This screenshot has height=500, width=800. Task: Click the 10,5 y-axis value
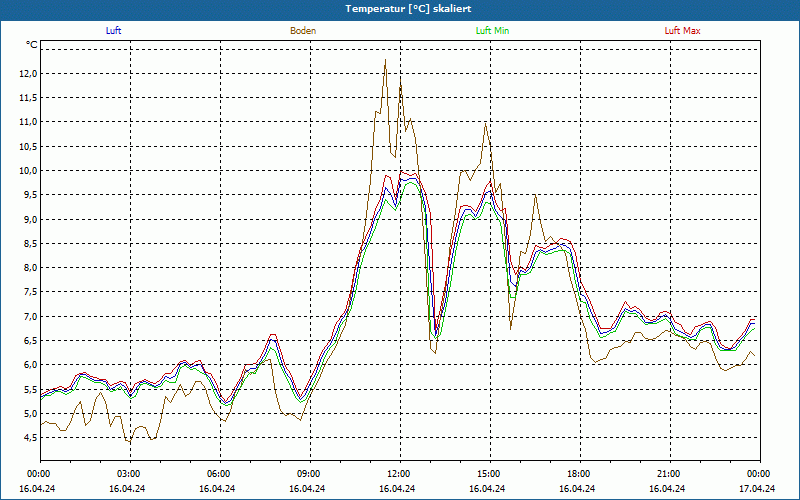(29, 146)
